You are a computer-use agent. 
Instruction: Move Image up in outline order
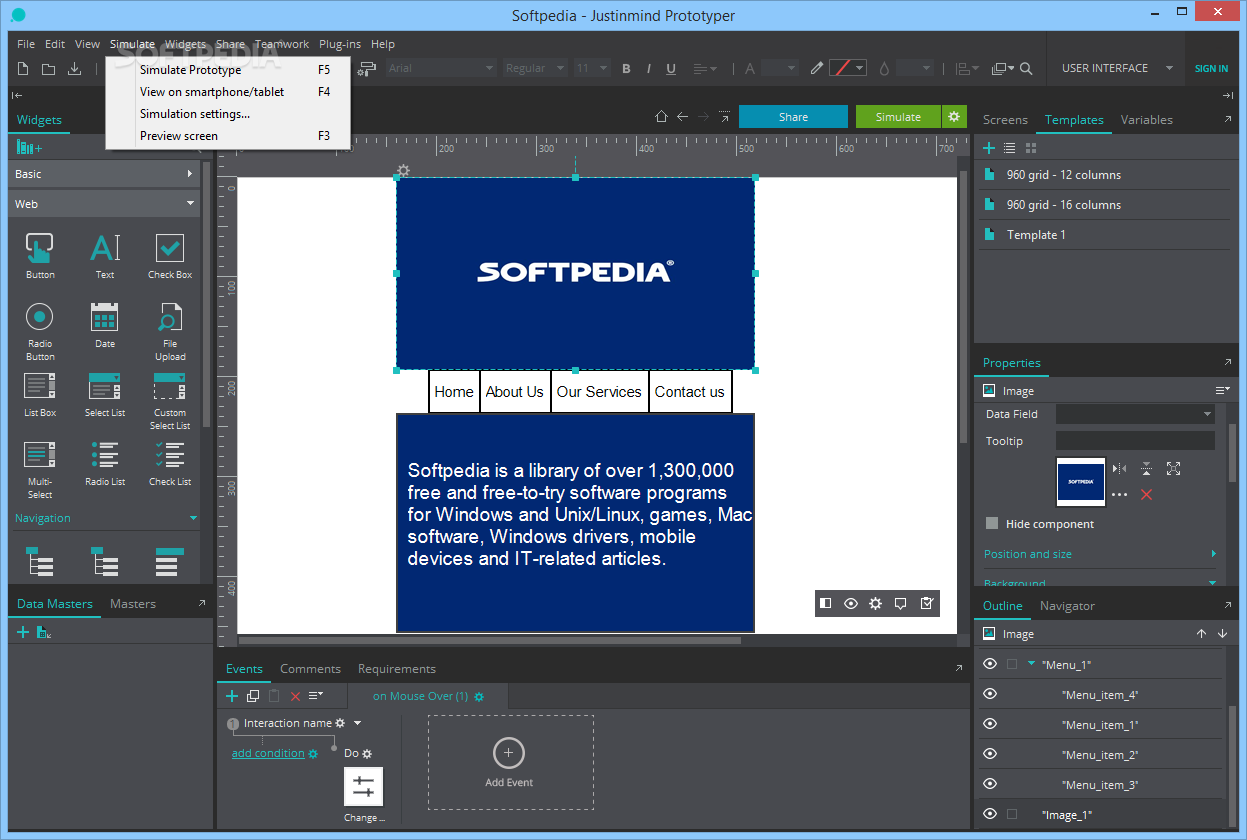click(x=1202, y=634)
